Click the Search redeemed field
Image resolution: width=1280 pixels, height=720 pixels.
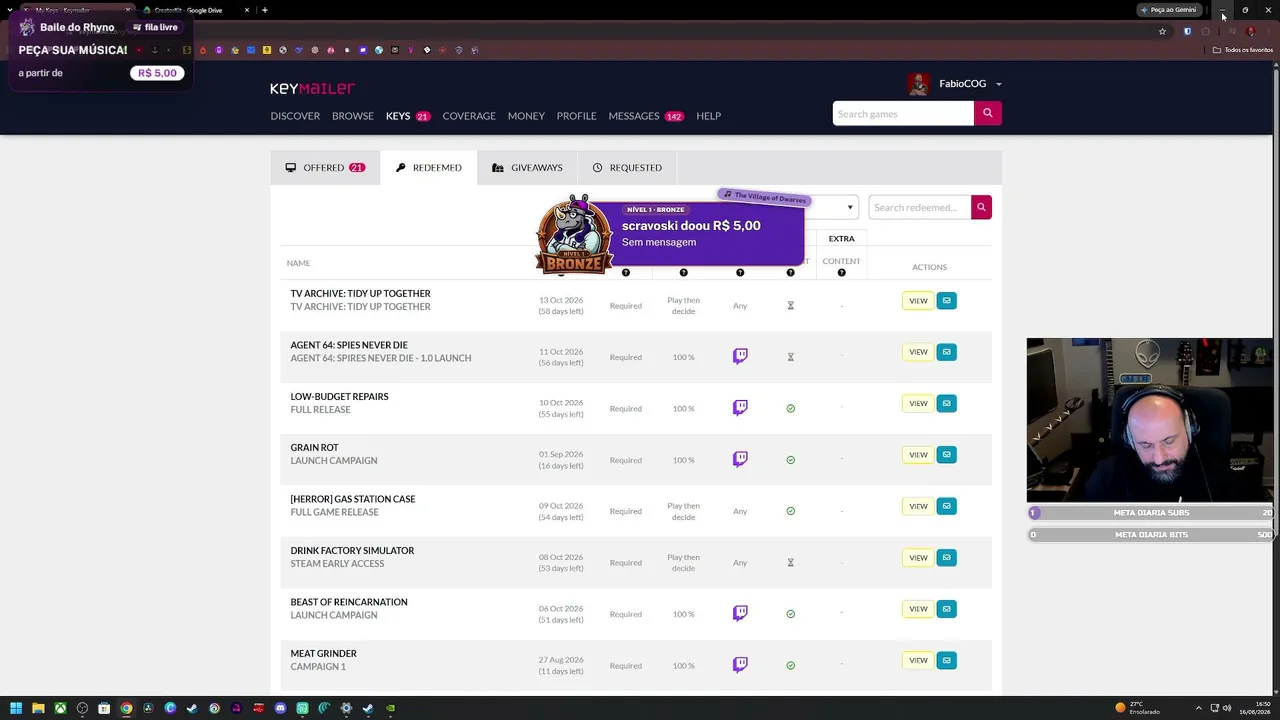[920, 207]
